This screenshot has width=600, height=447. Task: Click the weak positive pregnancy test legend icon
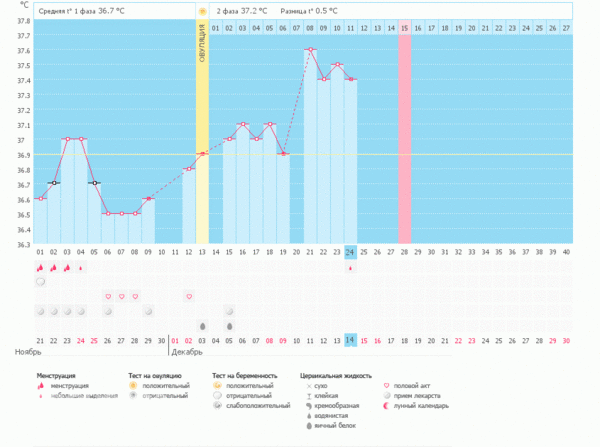(x=217, y=406)
